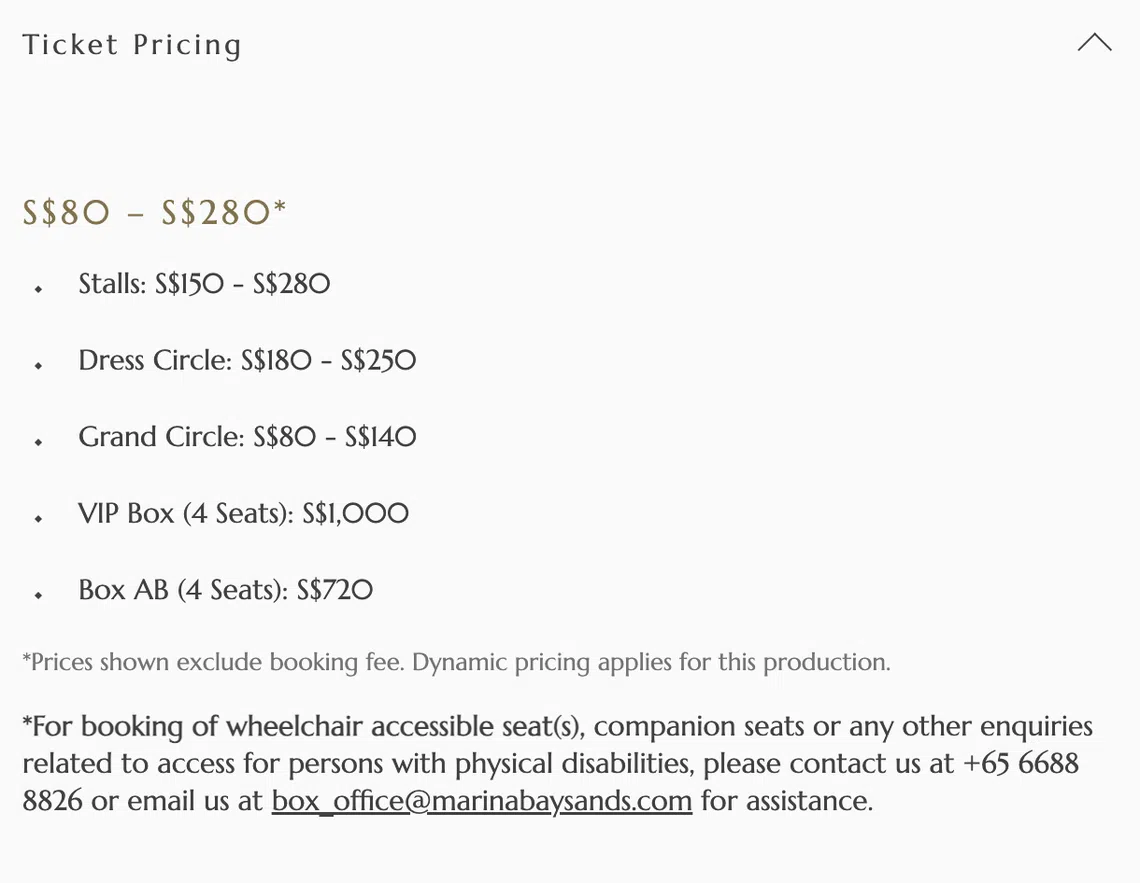Click the bullet beside Grand Circle
Viewport: 1140px width, 883px height.
pyautogui.click(x=39, y=442)
